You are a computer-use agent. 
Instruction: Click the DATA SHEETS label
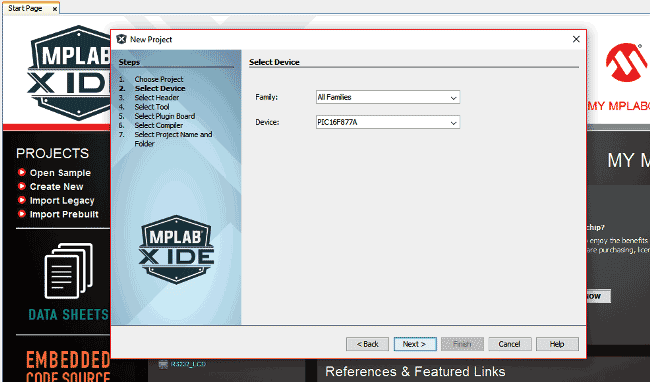[69, 315]
